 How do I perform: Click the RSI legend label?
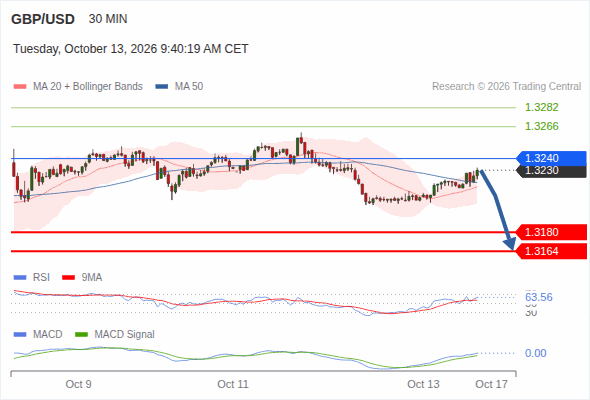(x=41, y=278)
